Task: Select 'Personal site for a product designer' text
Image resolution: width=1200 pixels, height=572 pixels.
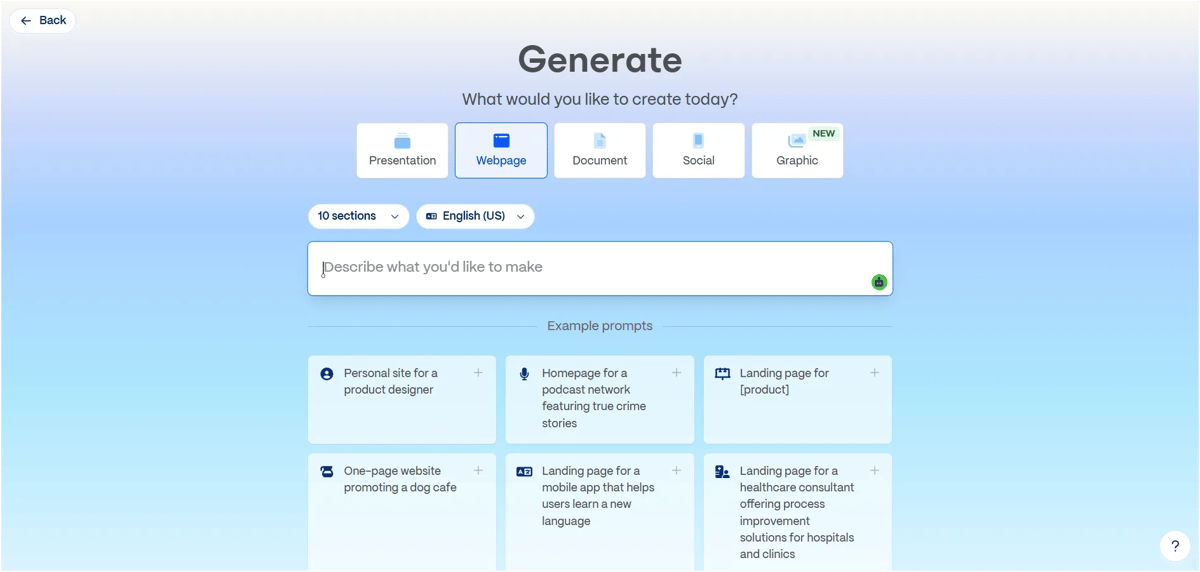Action: [391, 382]
